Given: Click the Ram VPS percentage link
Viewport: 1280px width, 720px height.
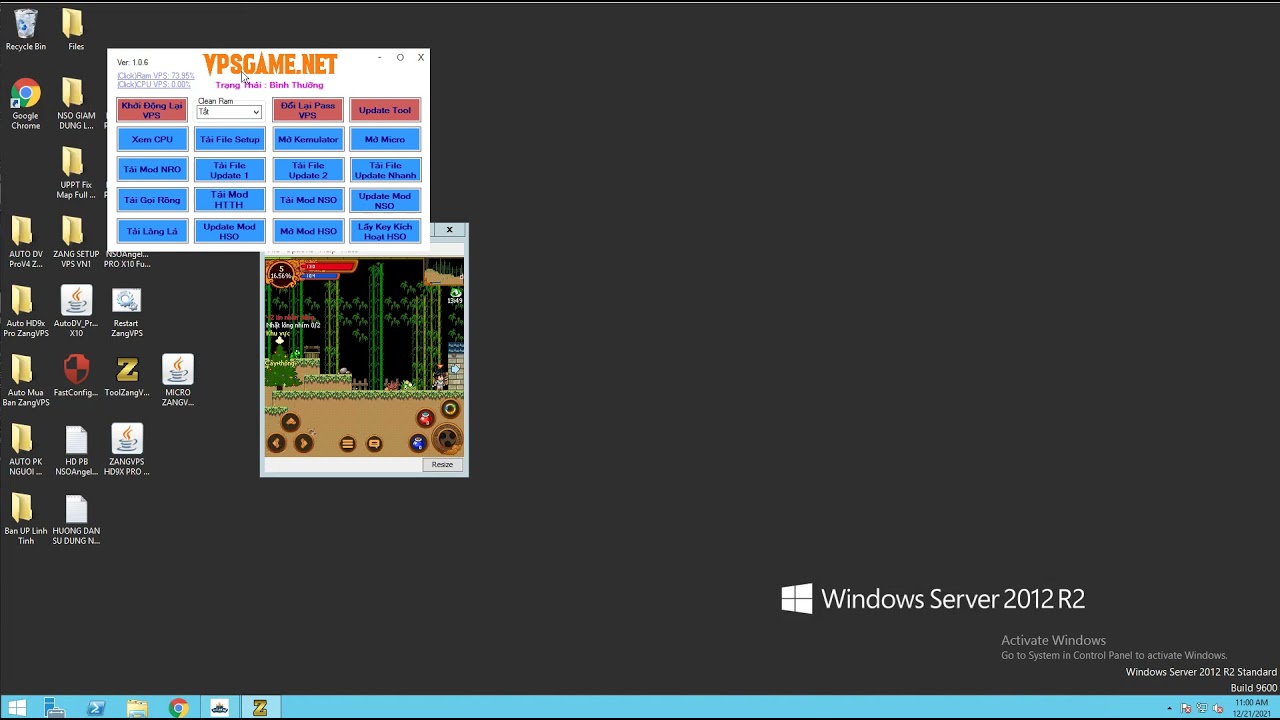Looking at the screenshot, I should pos(156,76).
